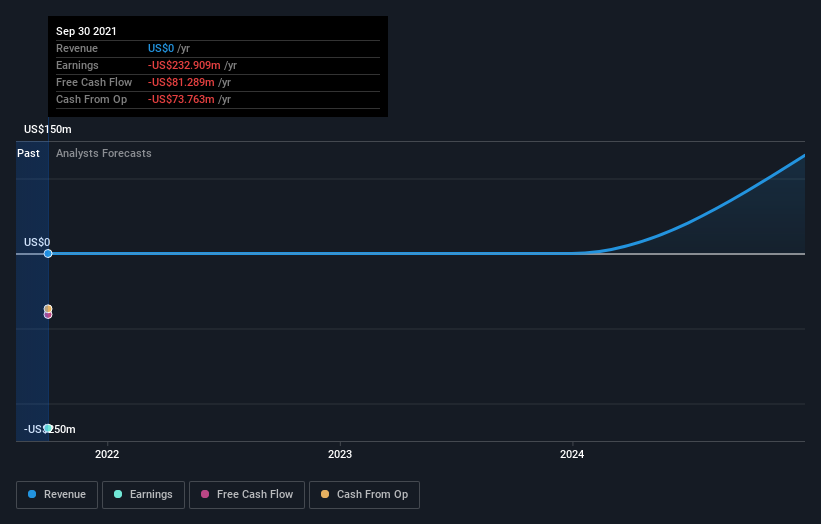Click the US$0 y-axis label
The image size is (821, 524).
[x=37, y=242]
